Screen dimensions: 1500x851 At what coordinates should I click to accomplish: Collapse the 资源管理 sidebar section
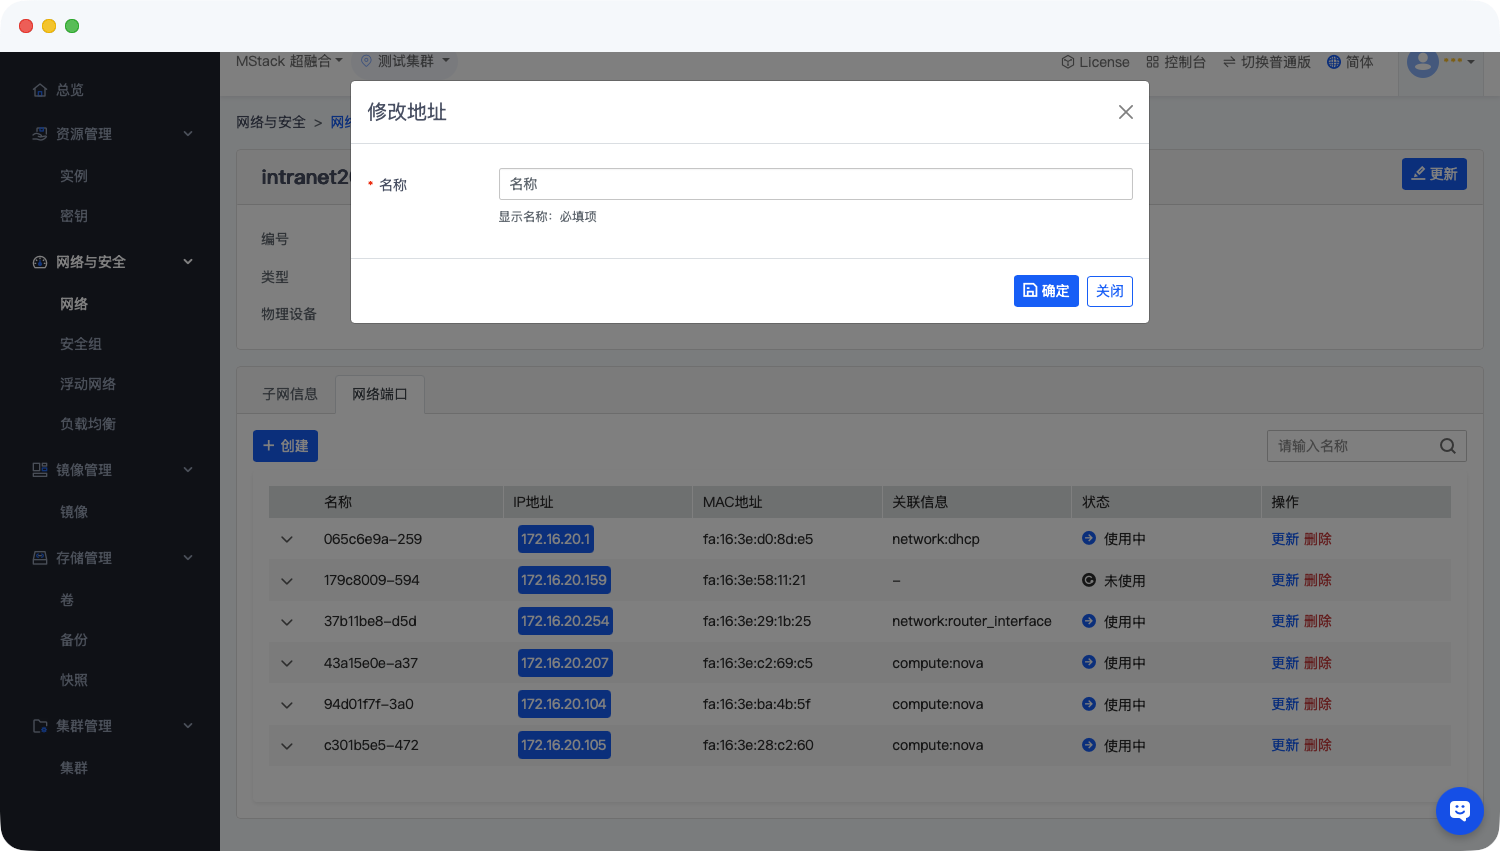click(x=188, y=134)
